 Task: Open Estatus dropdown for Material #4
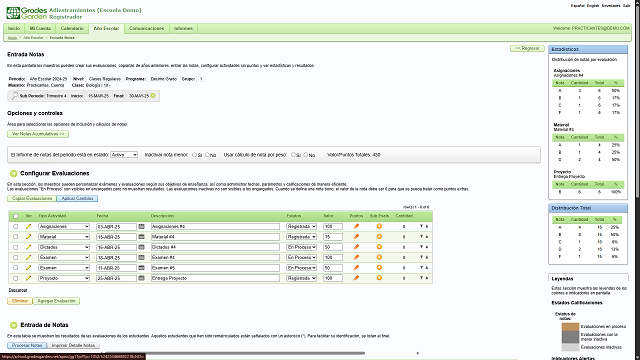[x=302, y=237]
